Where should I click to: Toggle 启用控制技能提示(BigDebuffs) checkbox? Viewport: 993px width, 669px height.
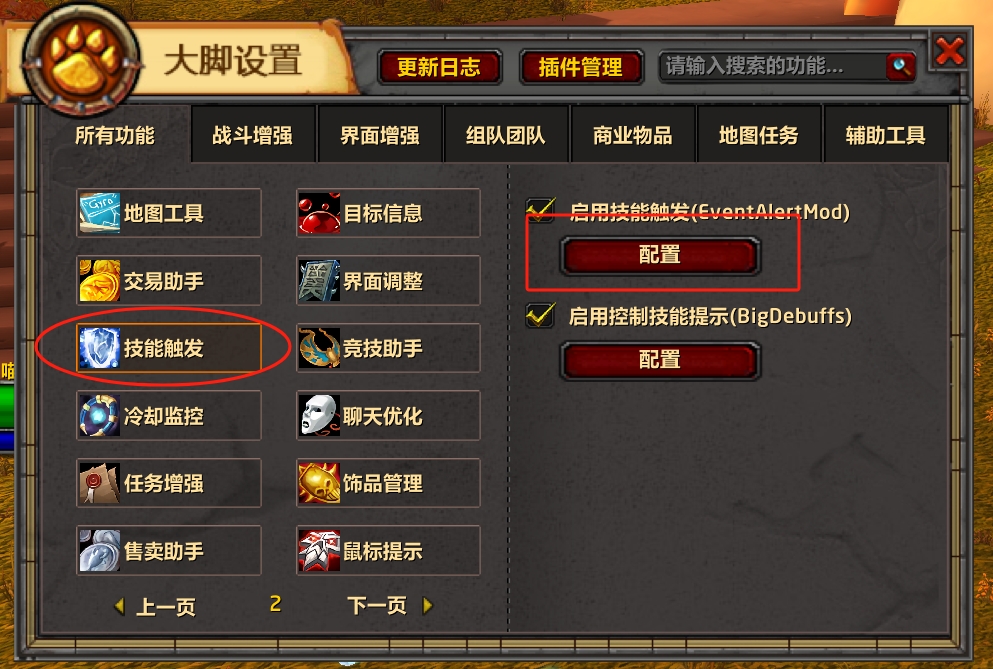pyautogui.click(x=540, y=315)
